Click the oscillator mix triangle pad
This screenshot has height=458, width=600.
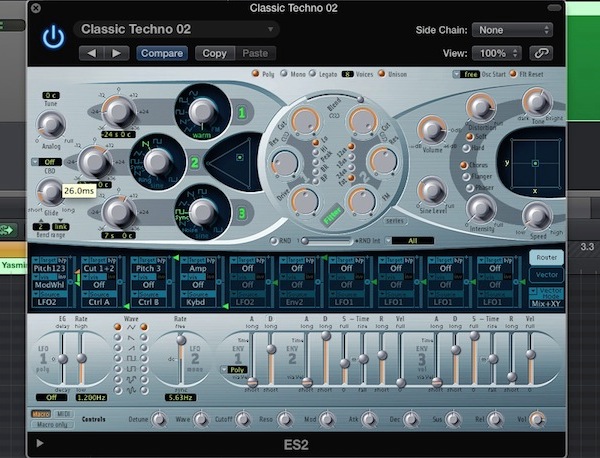click(x=233, y=163)
